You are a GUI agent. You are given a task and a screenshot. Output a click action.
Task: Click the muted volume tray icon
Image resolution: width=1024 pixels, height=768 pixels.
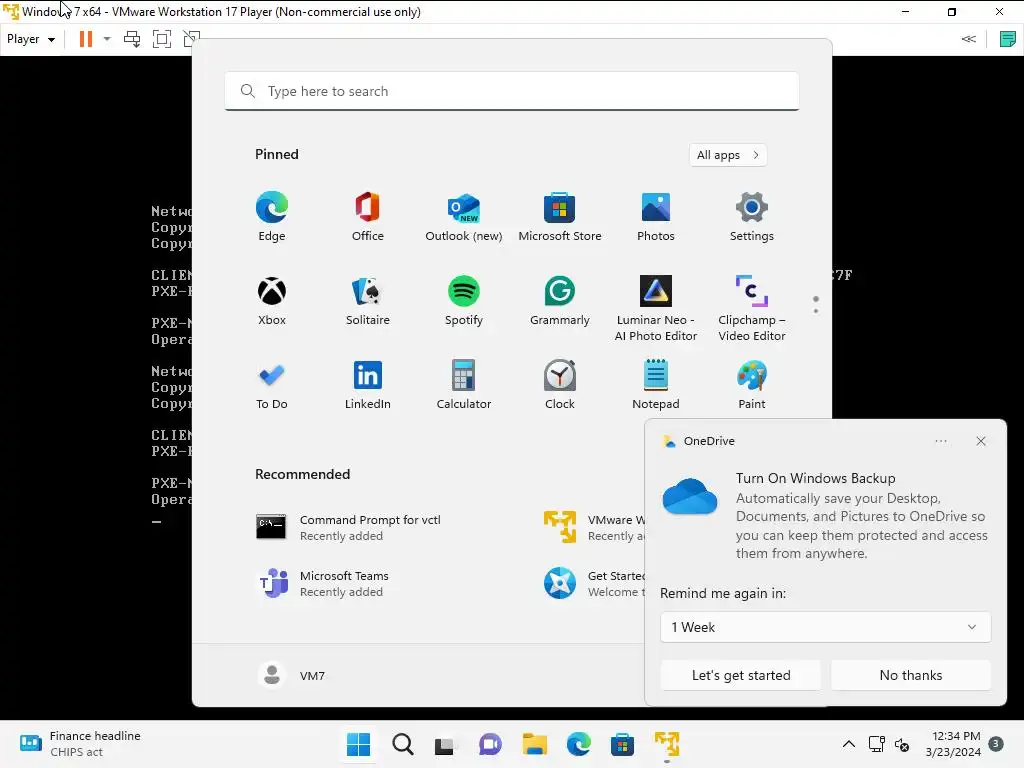coord(902,744)
